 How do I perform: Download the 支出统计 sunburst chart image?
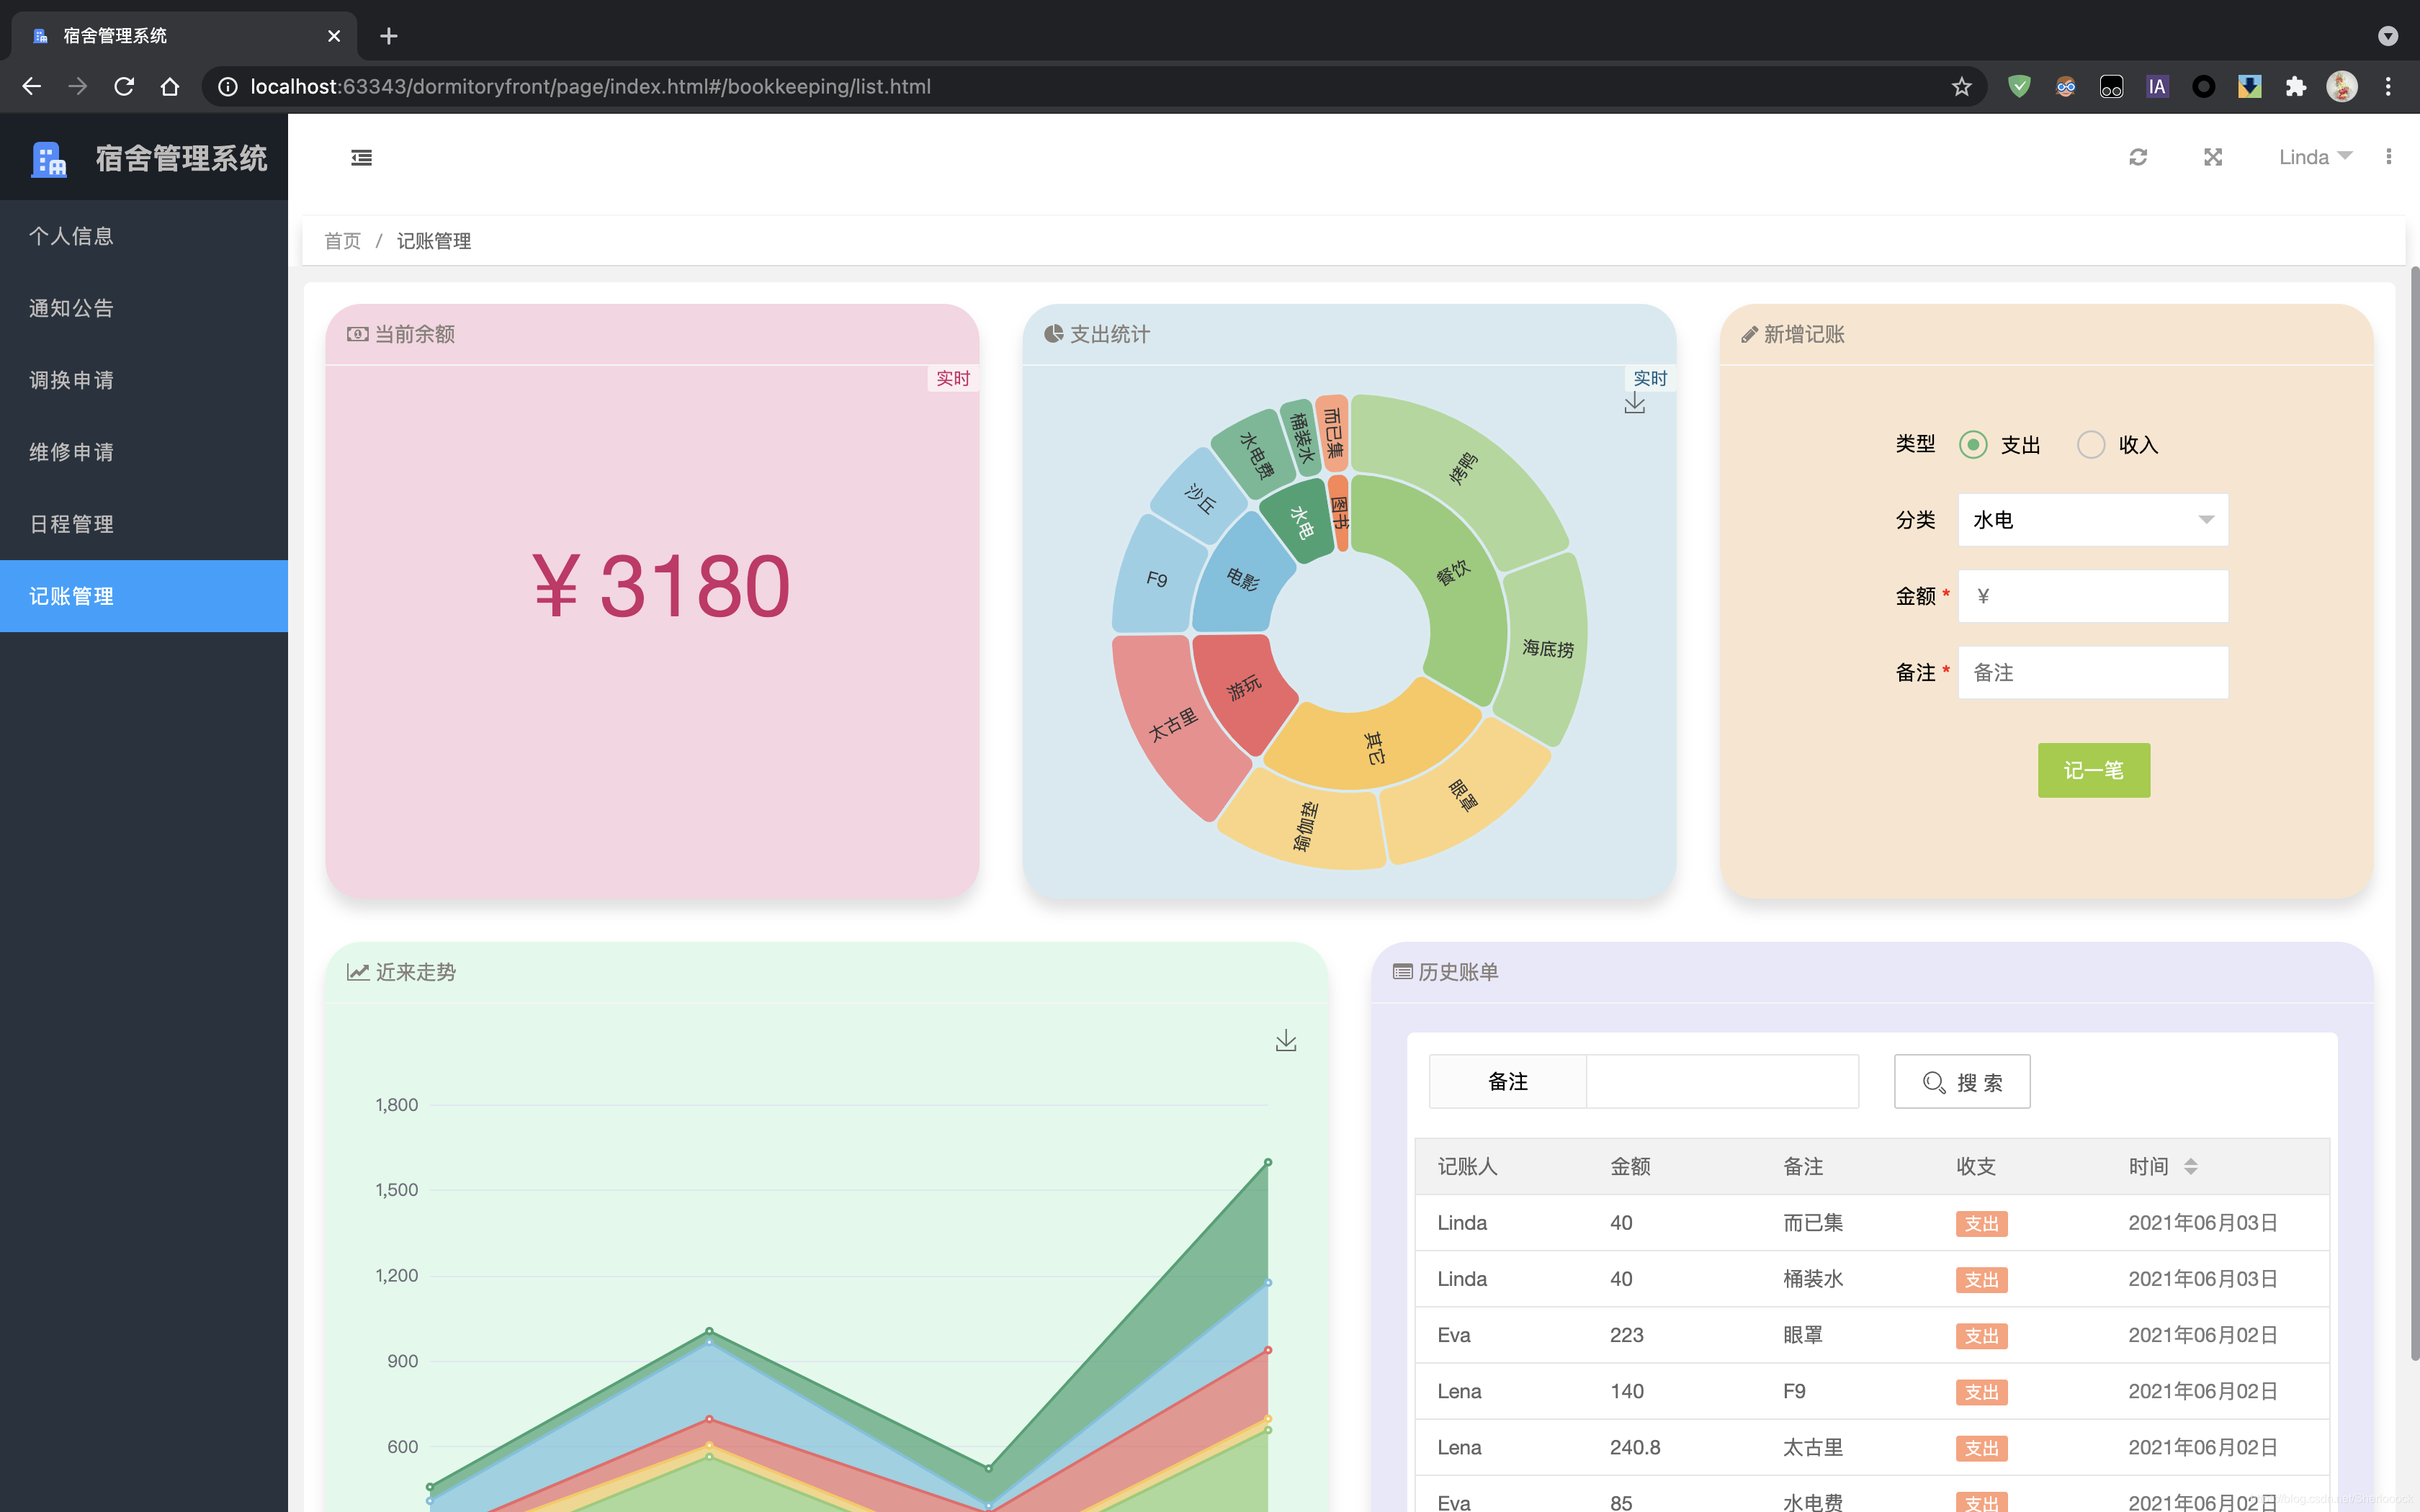1634,404
